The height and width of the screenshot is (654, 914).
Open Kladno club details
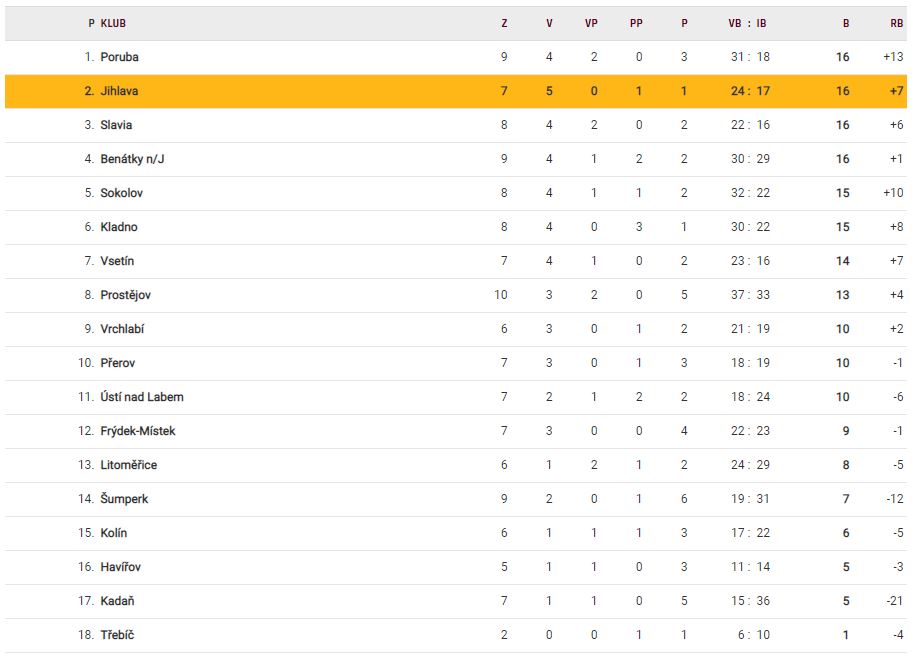[119, 227]
